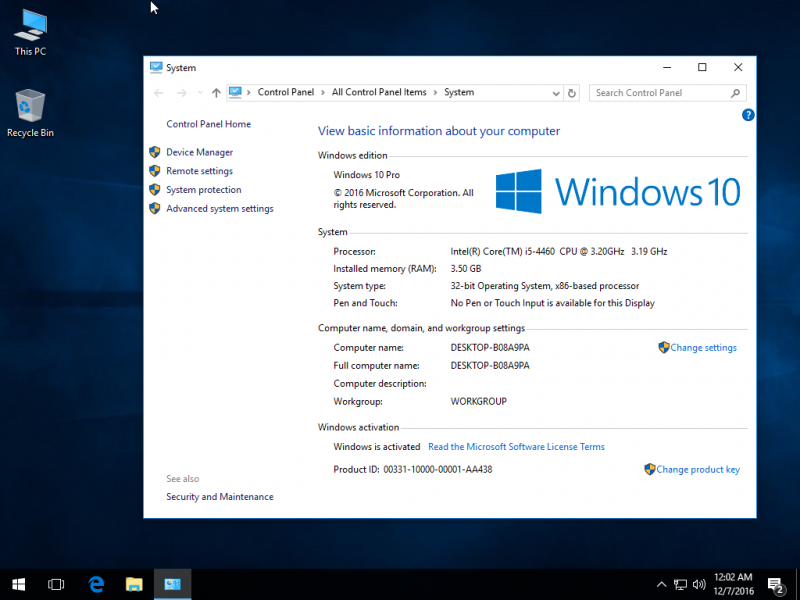The image size is (800, 600).
Task: Click the System taskbar button
Action: (x=172, y=584)
